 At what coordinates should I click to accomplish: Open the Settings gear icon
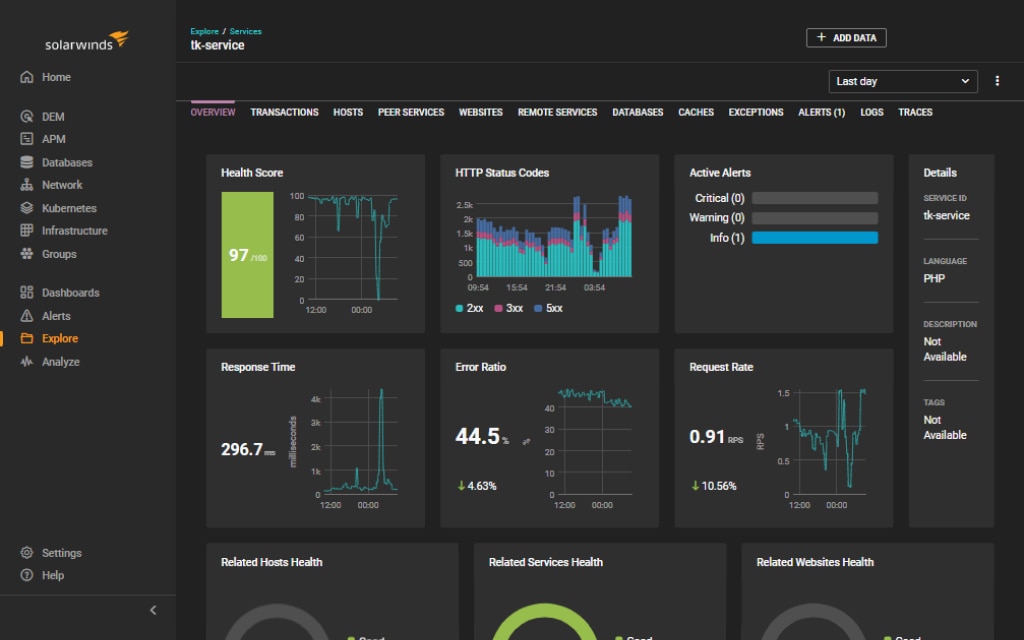(x=27, y=552)
